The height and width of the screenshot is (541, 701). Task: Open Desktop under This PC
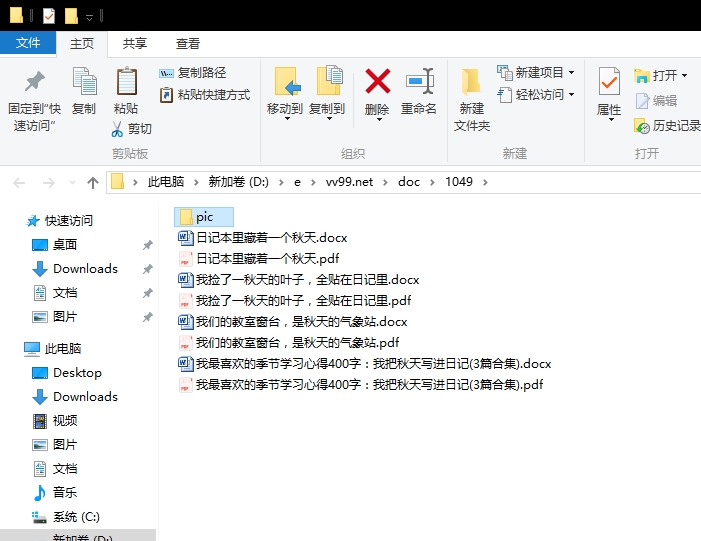coord(67,373)
